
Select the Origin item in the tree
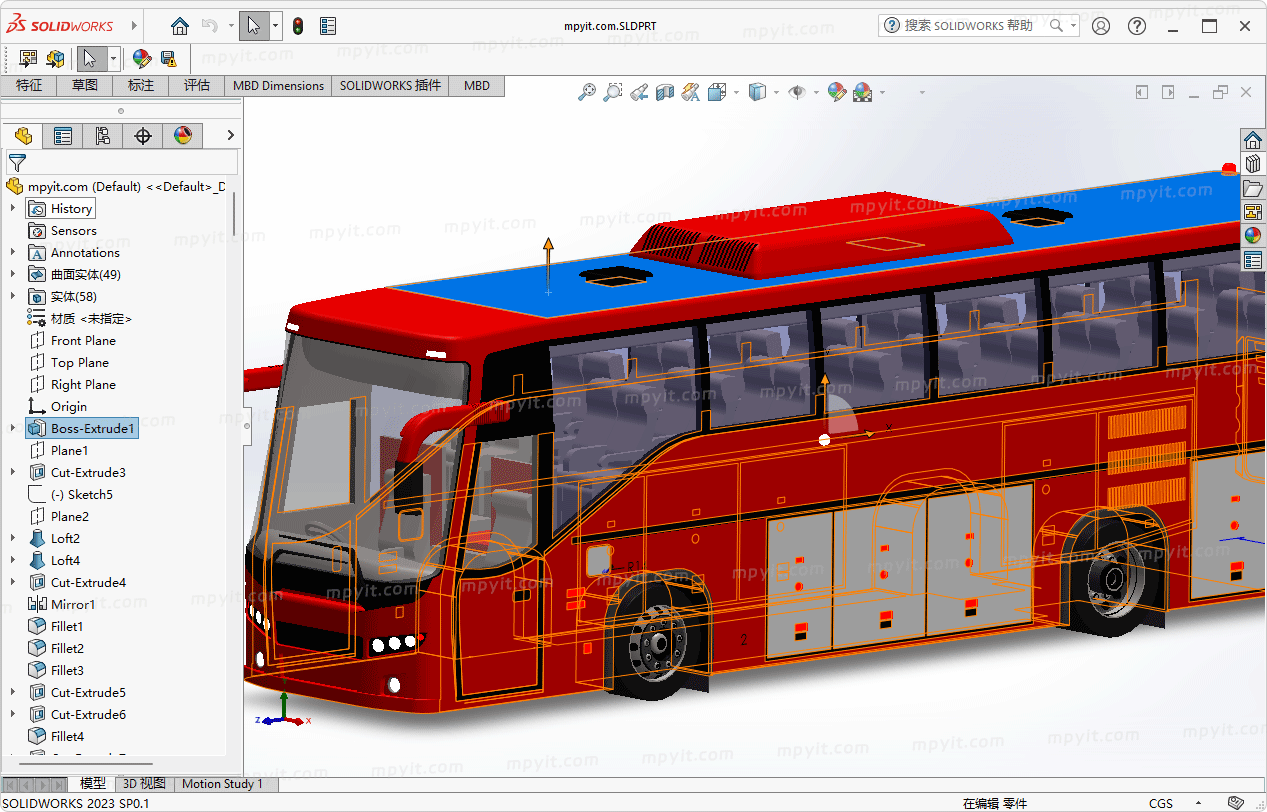69,406
